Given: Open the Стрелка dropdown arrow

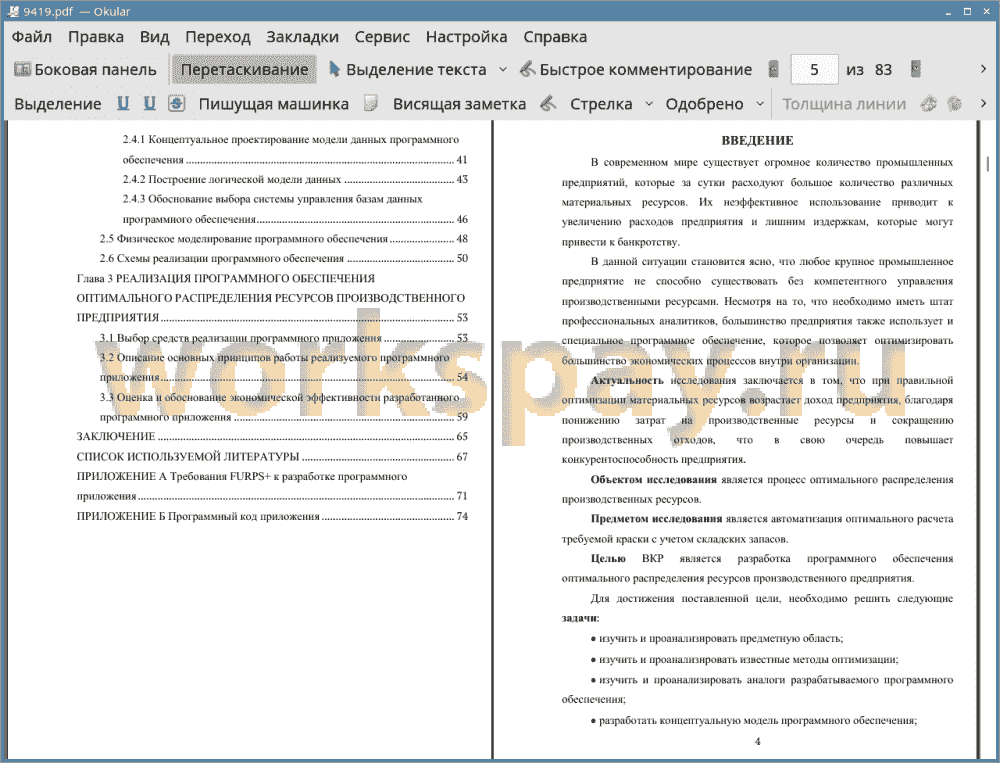Looking at the screenshot, I should pos(649,104).
